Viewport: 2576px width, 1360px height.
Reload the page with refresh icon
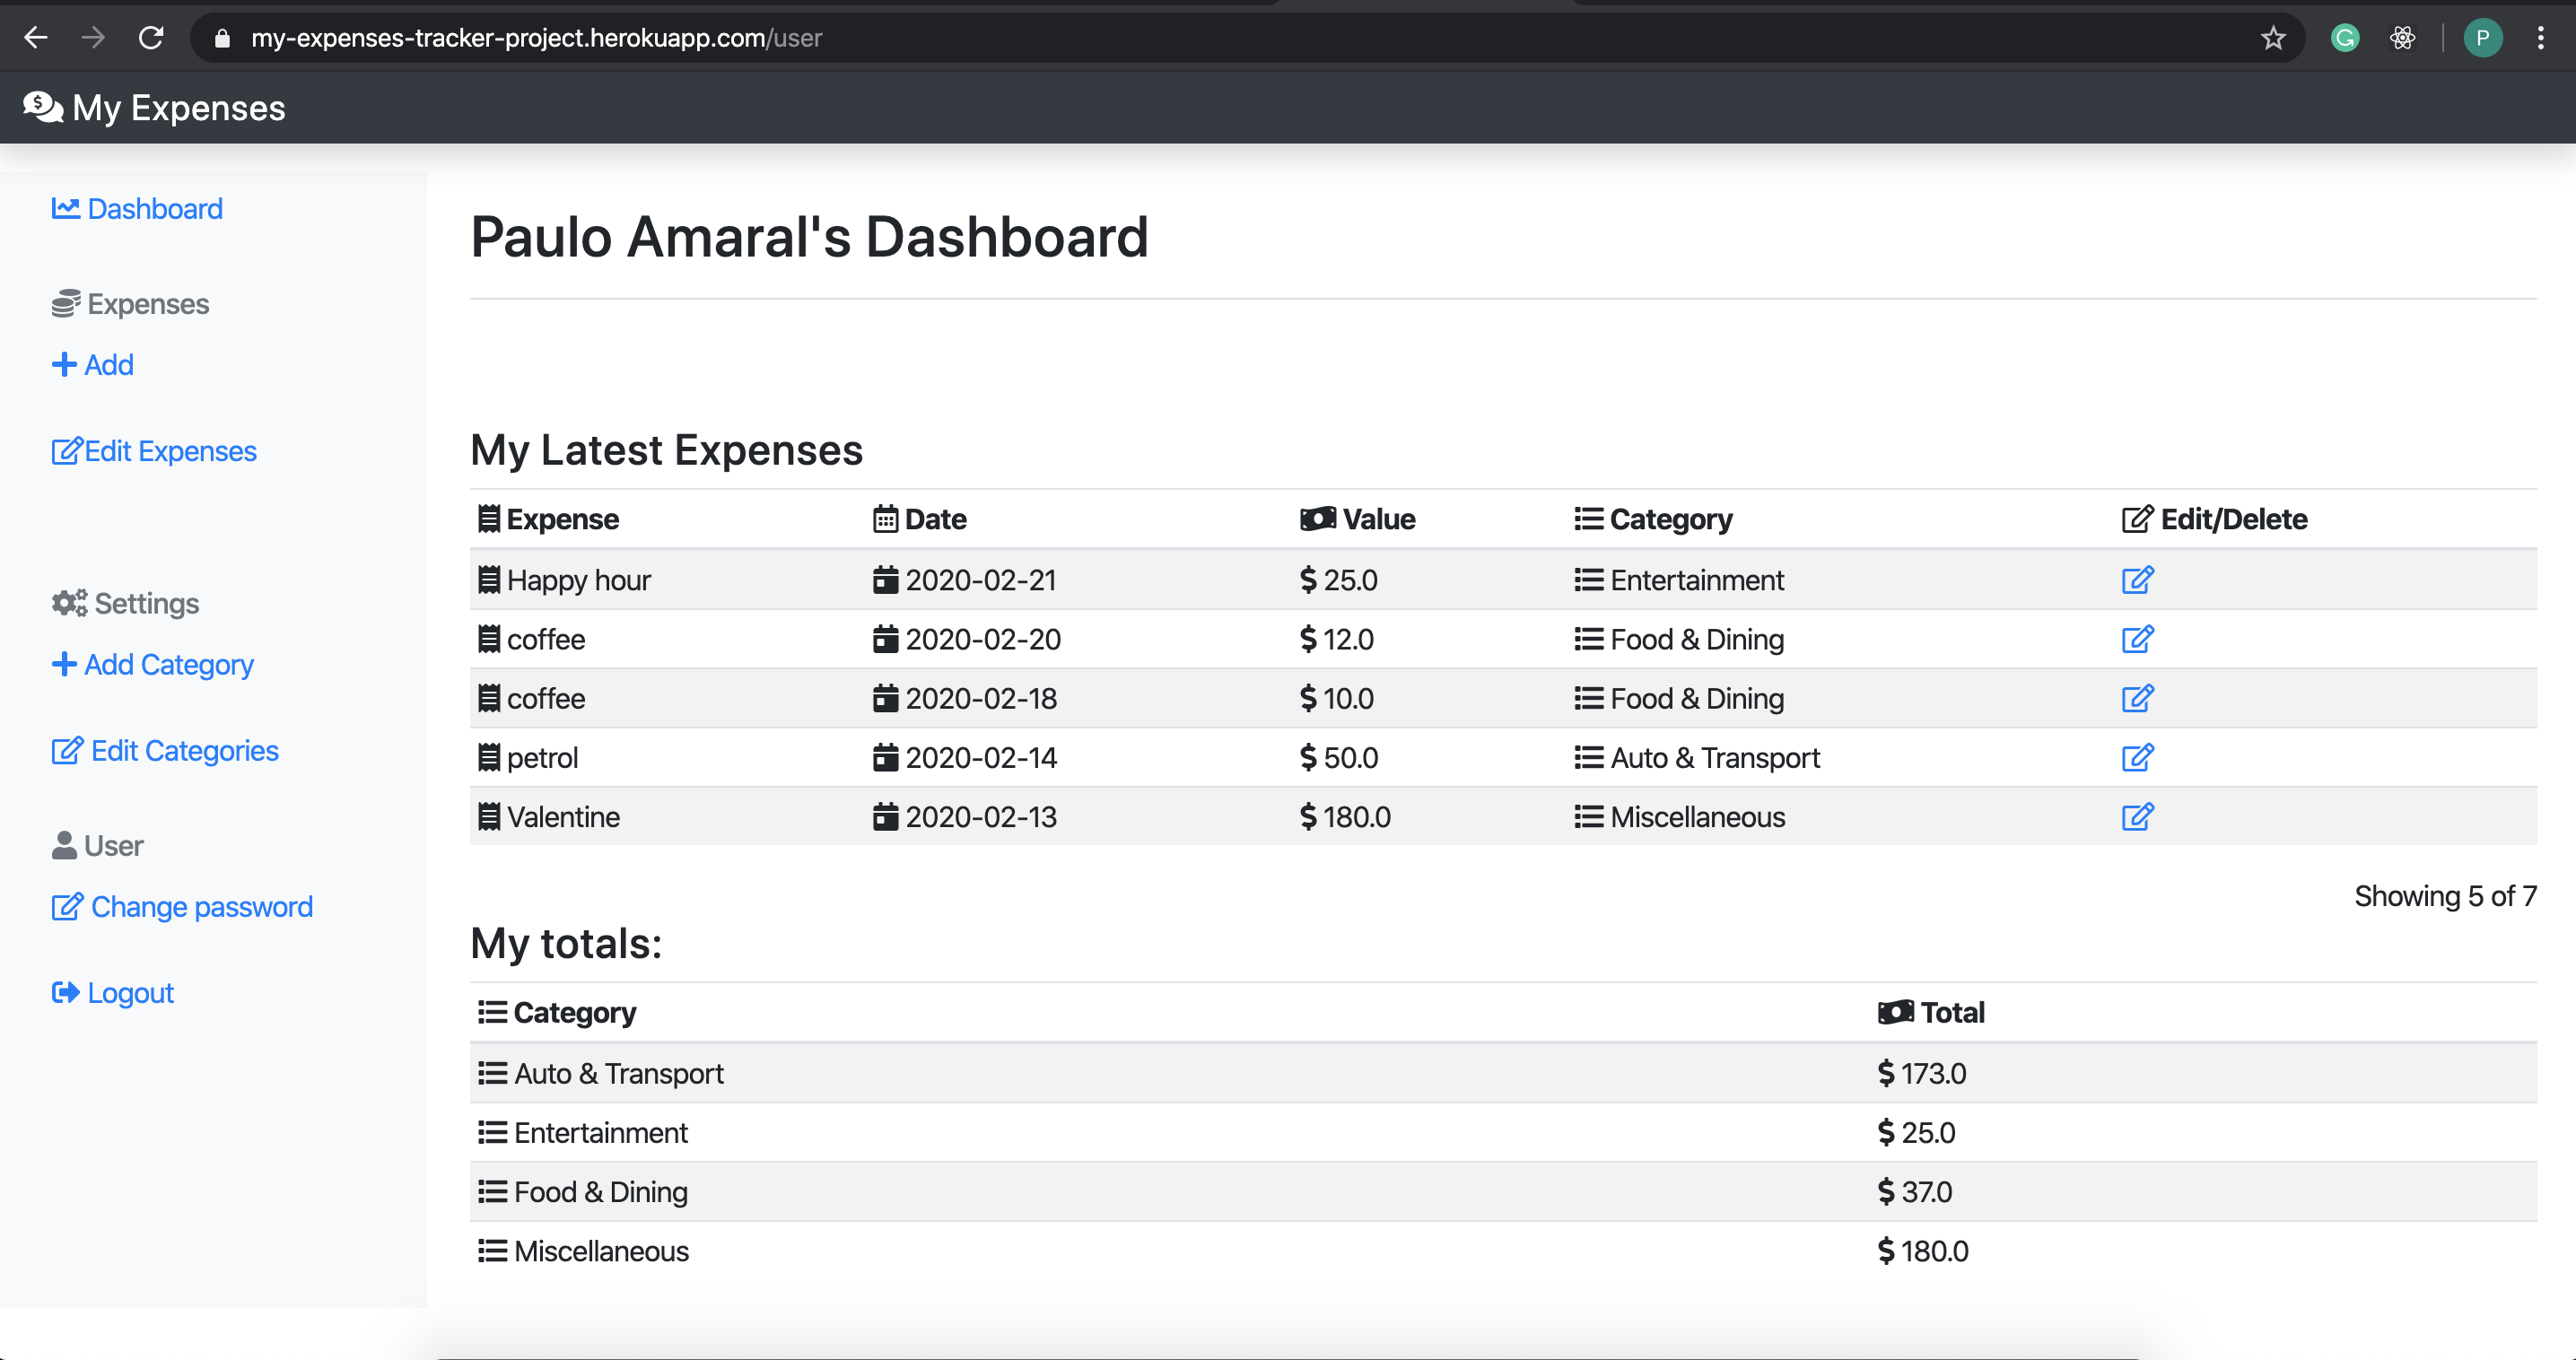pos(151,38)
